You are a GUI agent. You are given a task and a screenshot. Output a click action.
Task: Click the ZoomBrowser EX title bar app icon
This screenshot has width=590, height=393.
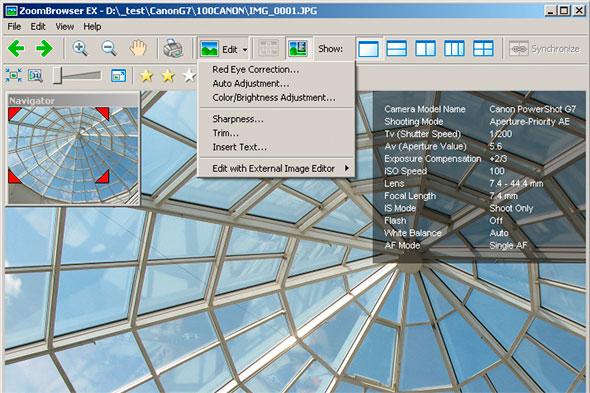tap(11, 11)
